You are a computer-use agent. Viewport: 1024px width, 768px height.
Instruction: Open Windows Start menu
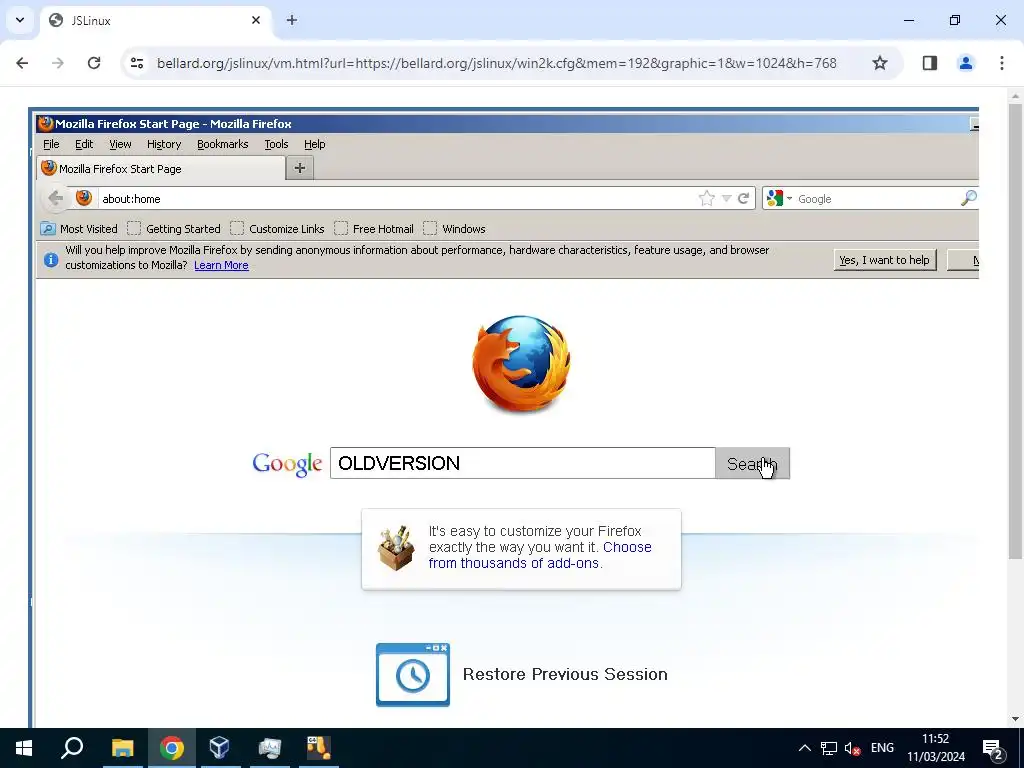coord(24,748)
